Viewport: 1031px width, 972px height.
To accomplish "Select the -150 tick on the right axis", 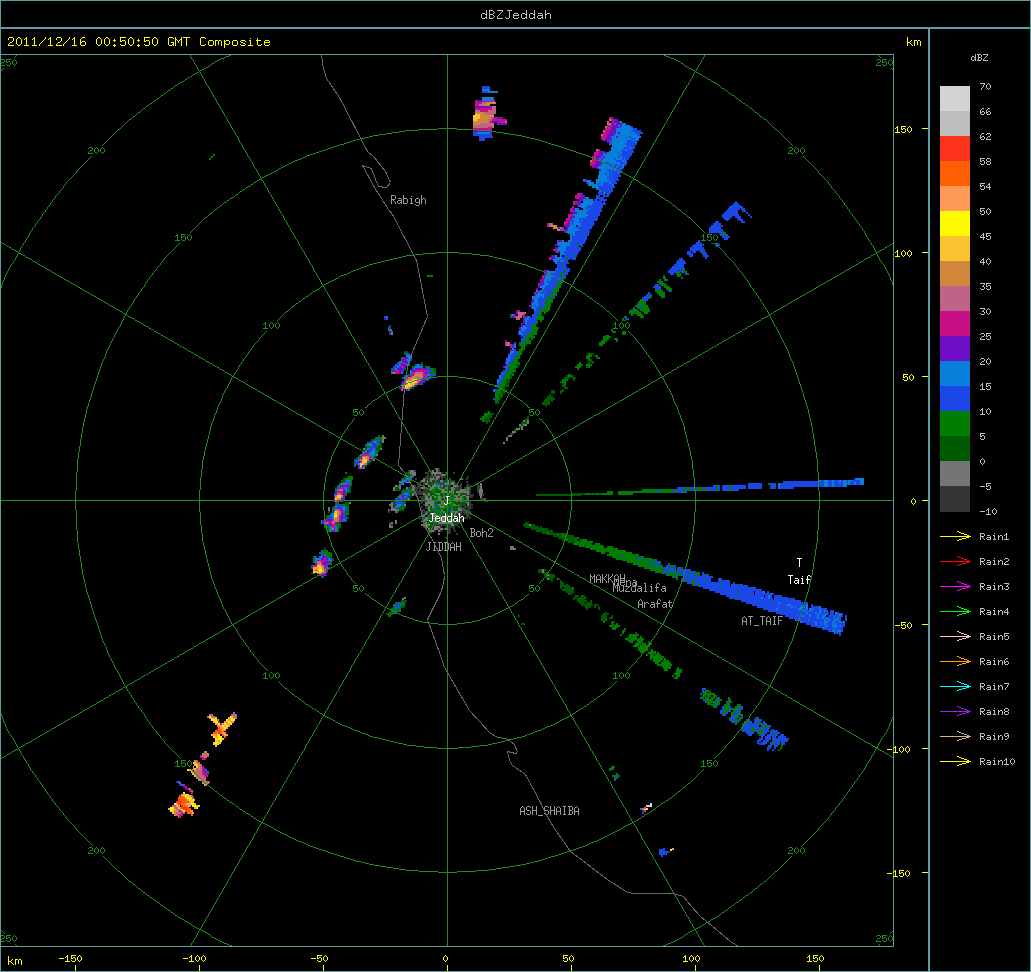I will click(x=899, y=873).
